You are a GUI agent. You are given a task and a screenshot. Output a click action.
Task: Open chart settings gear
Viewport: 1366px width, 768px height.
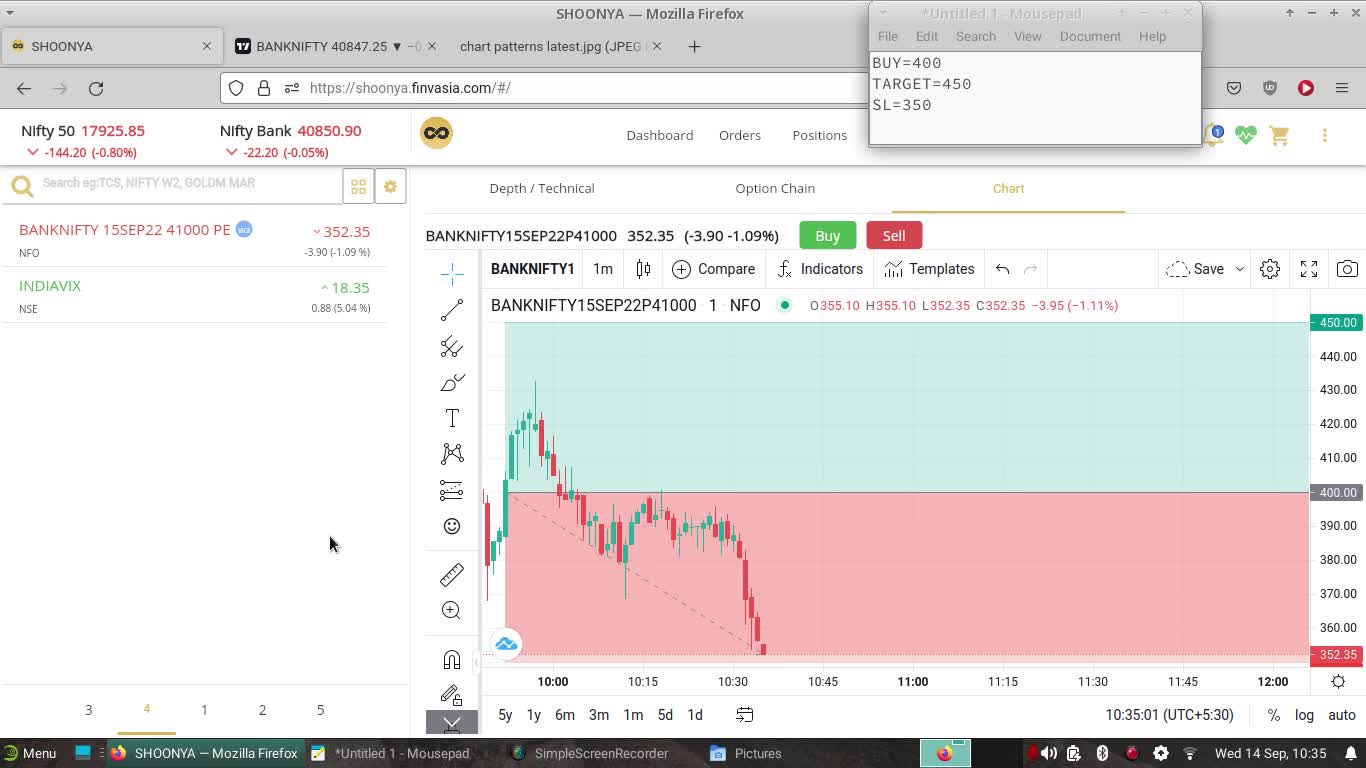pyautogui.click(x=1270, y=269)
